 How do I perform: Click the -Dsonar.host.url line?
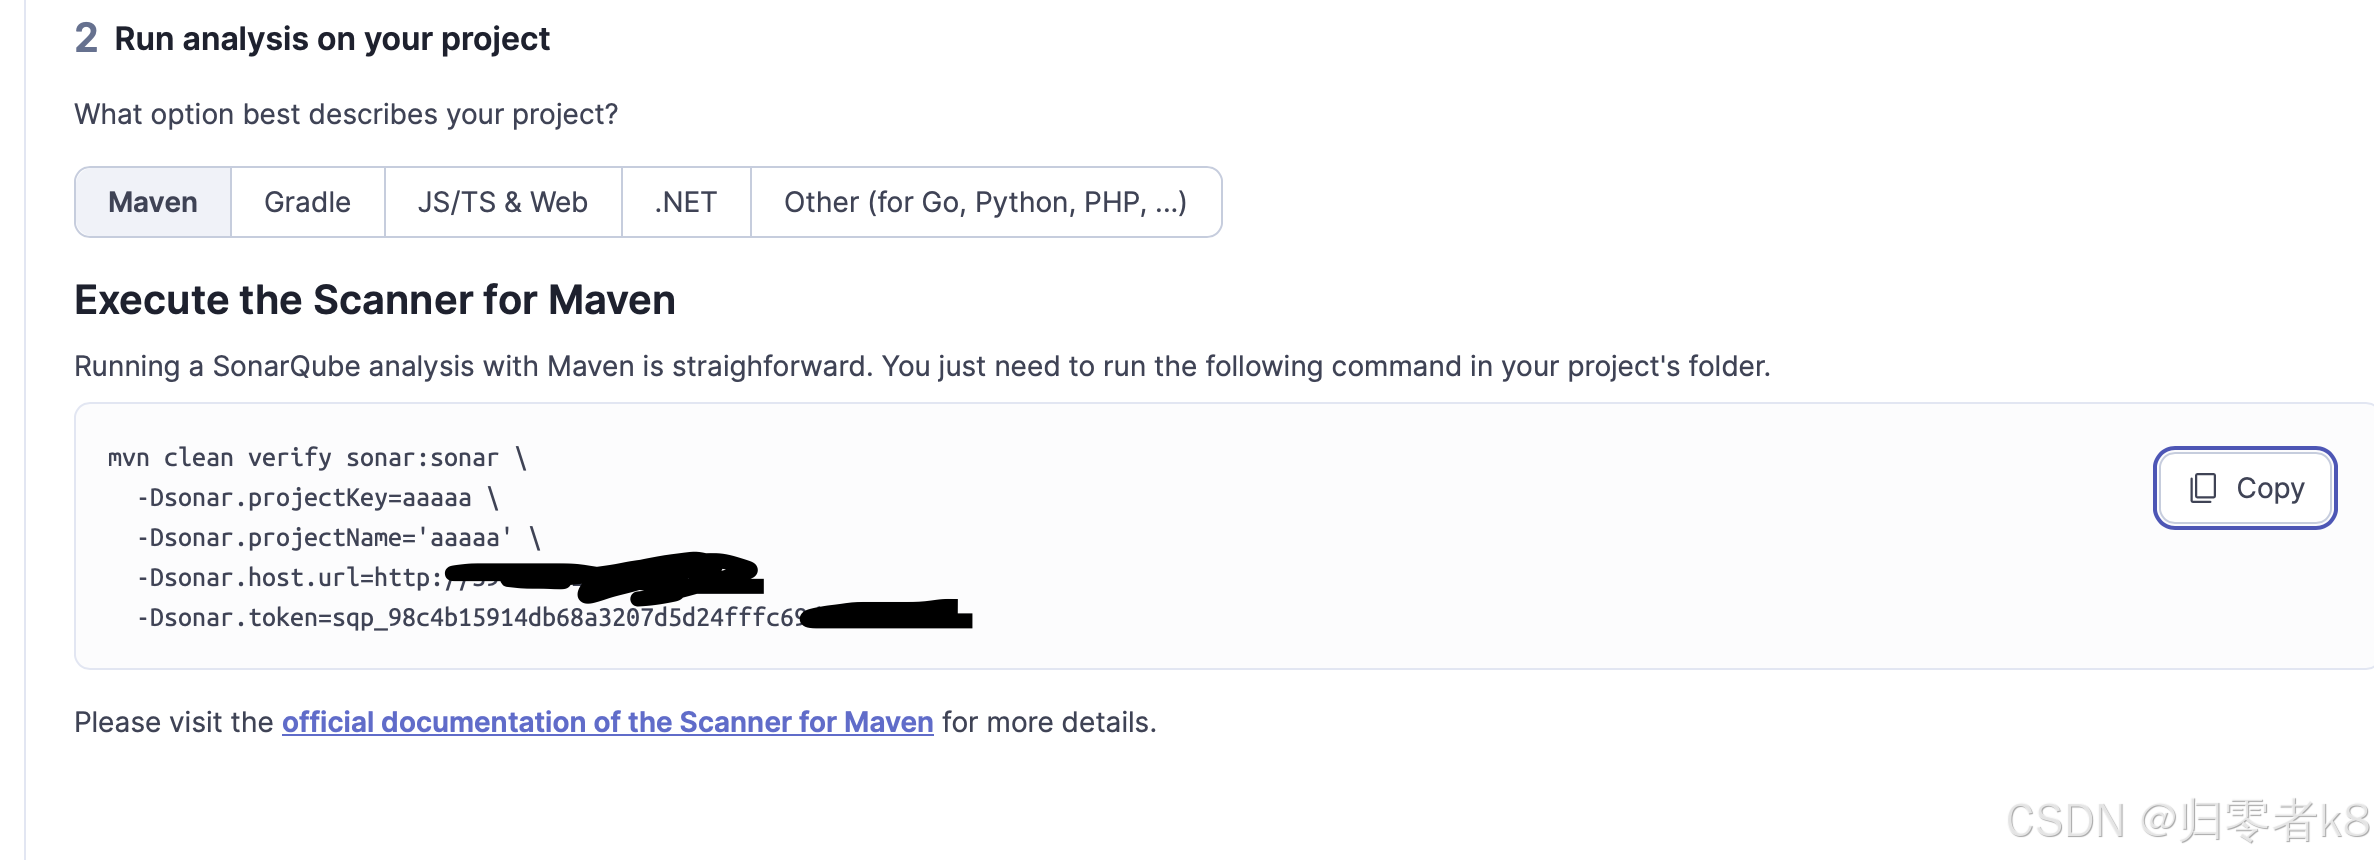tap(290, 578)
